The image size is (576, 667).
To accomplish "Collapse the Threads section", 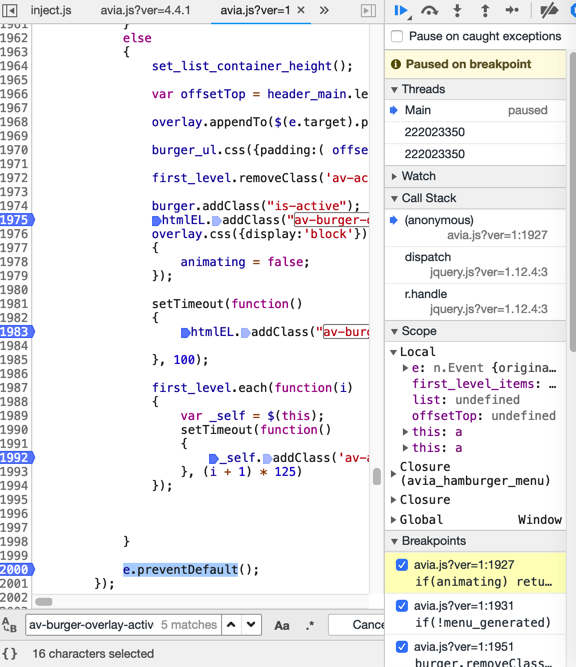I will pos(394,90).
